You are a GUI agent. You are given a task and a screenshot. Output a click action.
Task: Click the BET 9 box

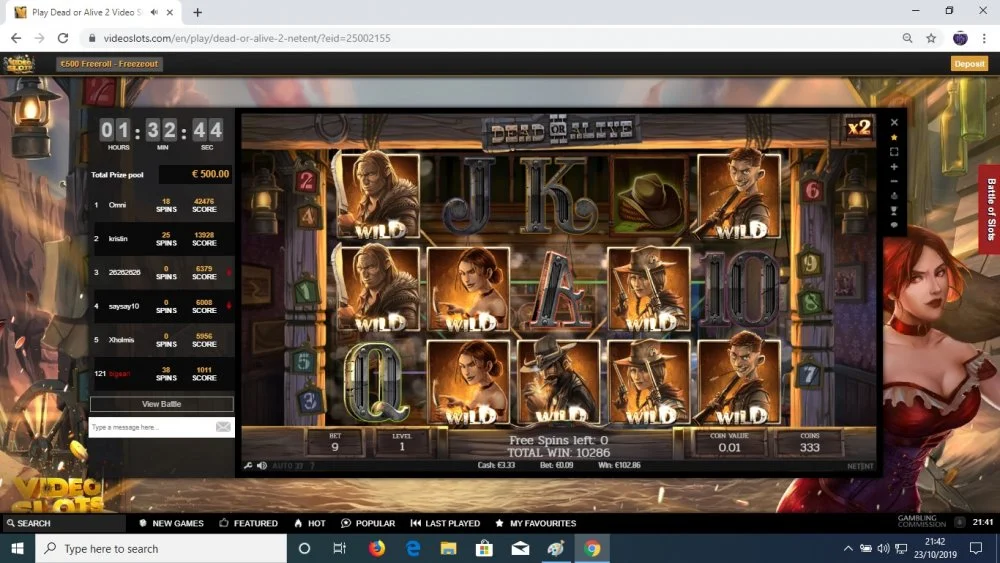(x=335, y=442)
